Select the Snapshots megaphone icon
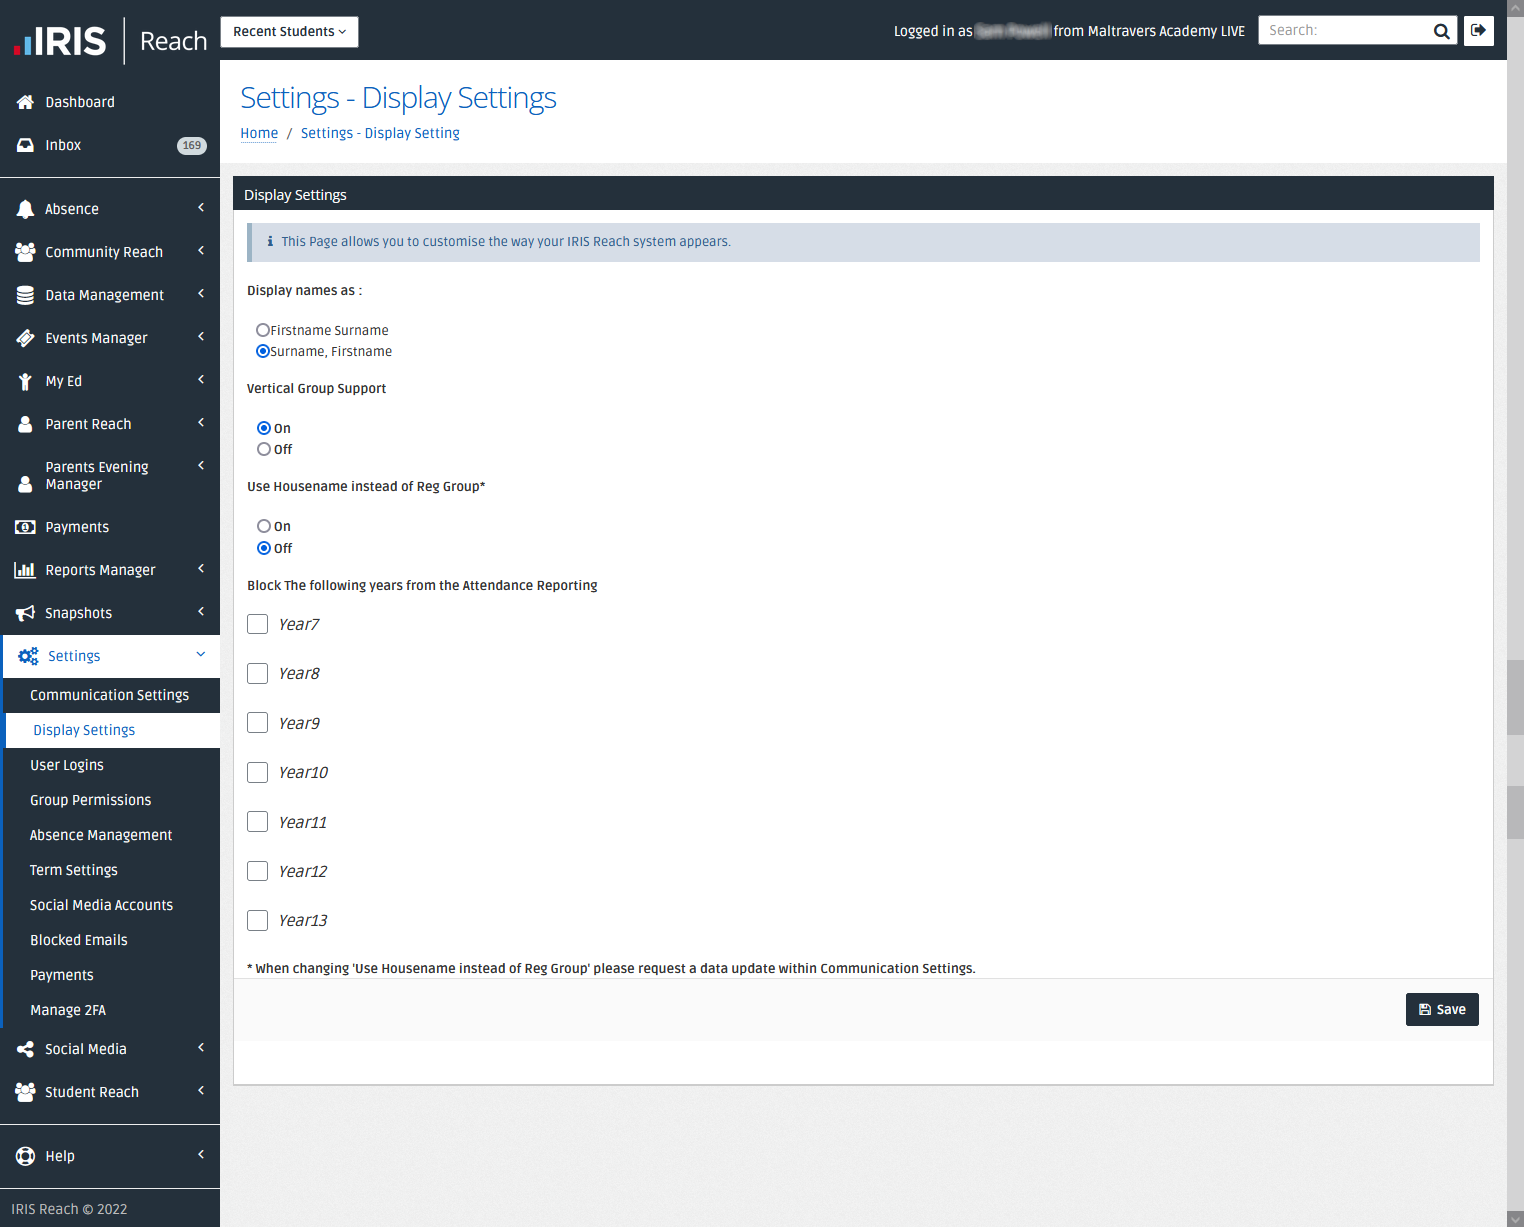The width and height of the screenshot is (1524, 1227). click(25, 612)
